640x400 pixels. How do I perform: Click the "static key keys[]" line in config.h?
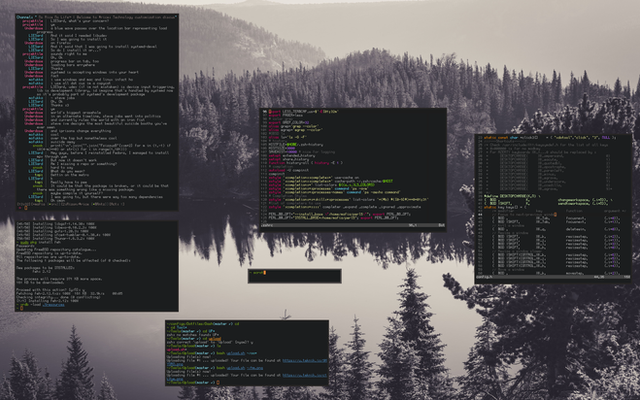505,207
